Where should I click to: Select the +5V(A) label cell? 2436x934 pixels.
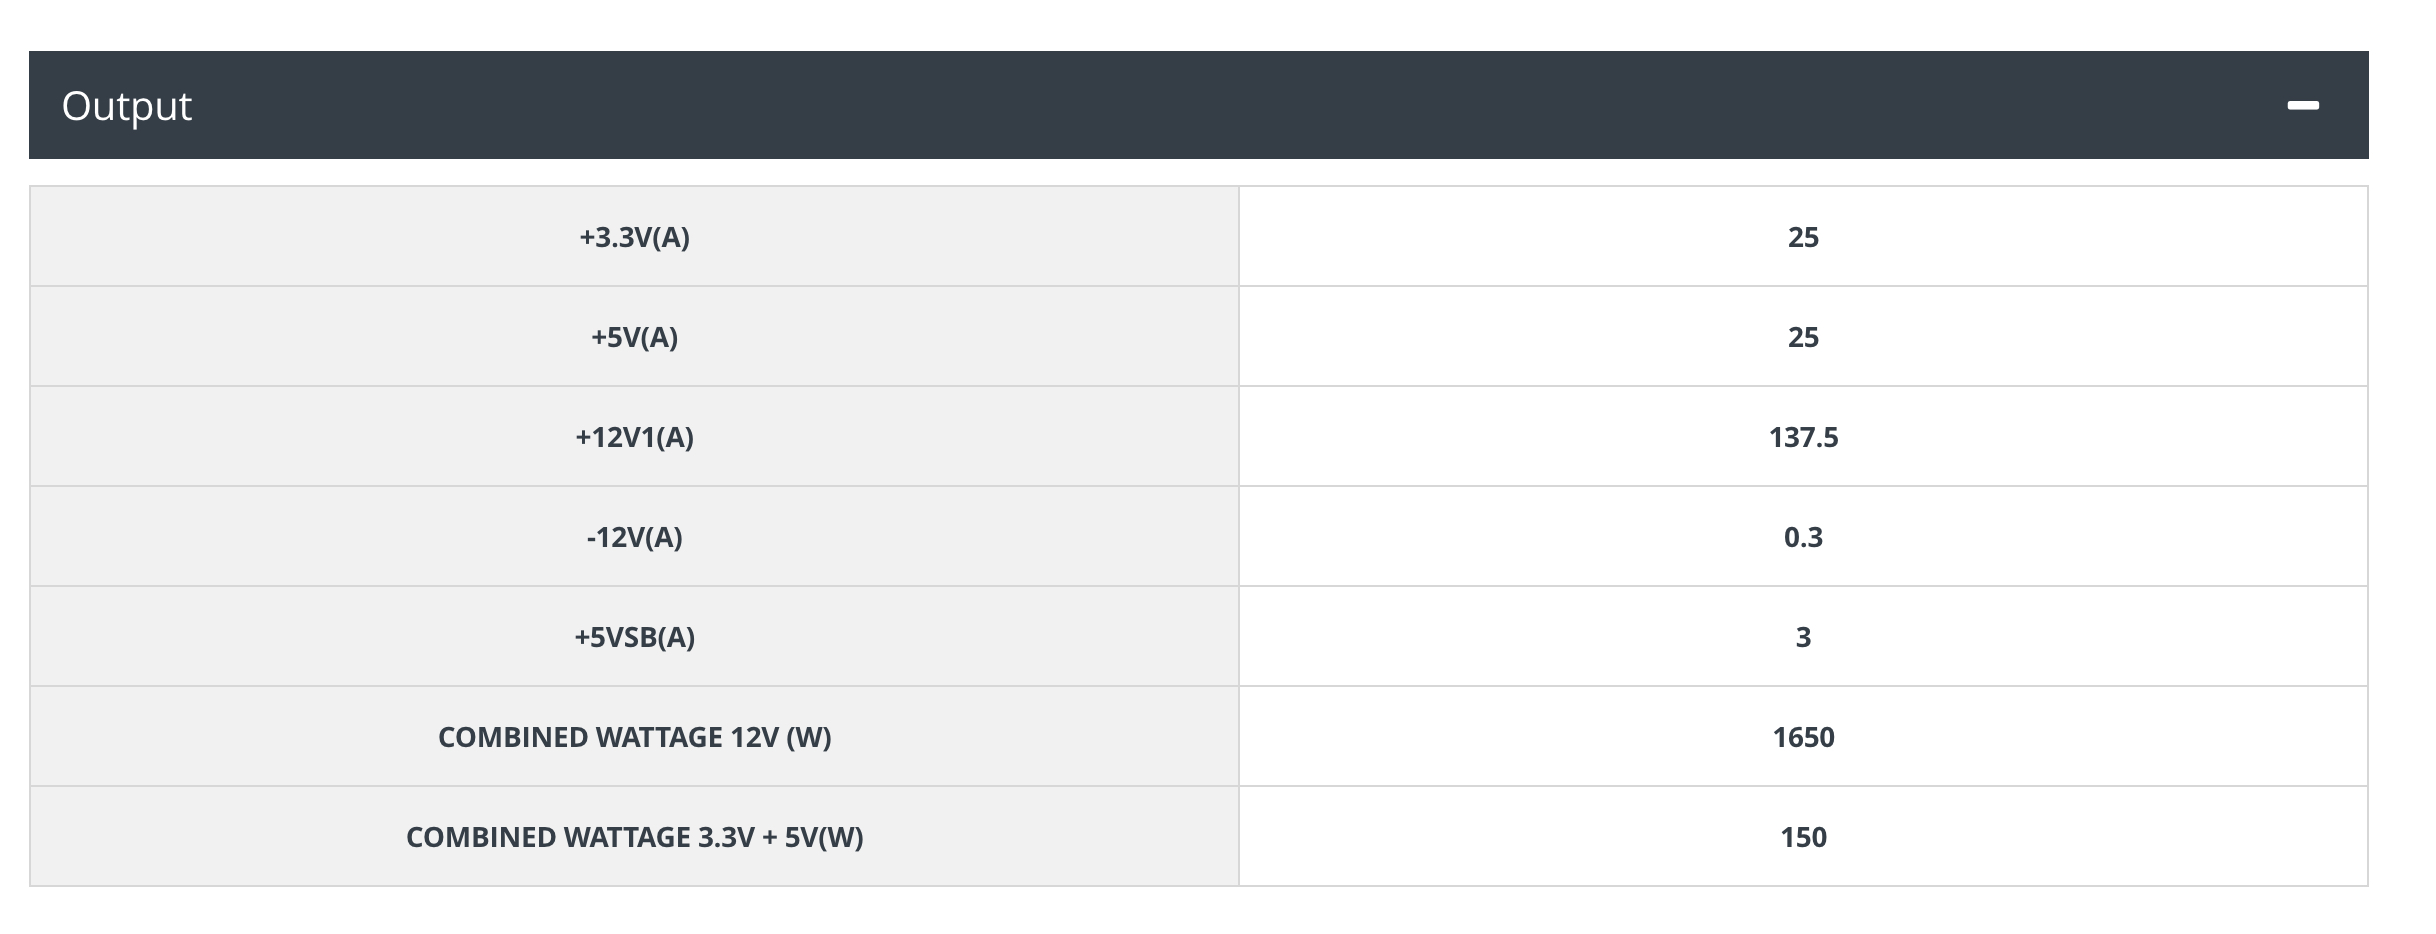pos(634,337)
